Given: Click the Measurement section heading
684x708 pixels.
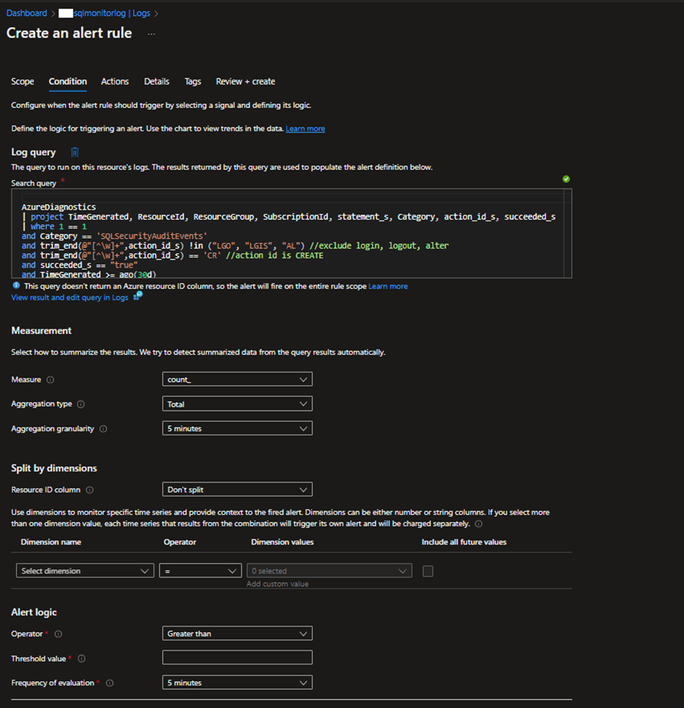Looking at the screenshot, I should coord(41,331).
